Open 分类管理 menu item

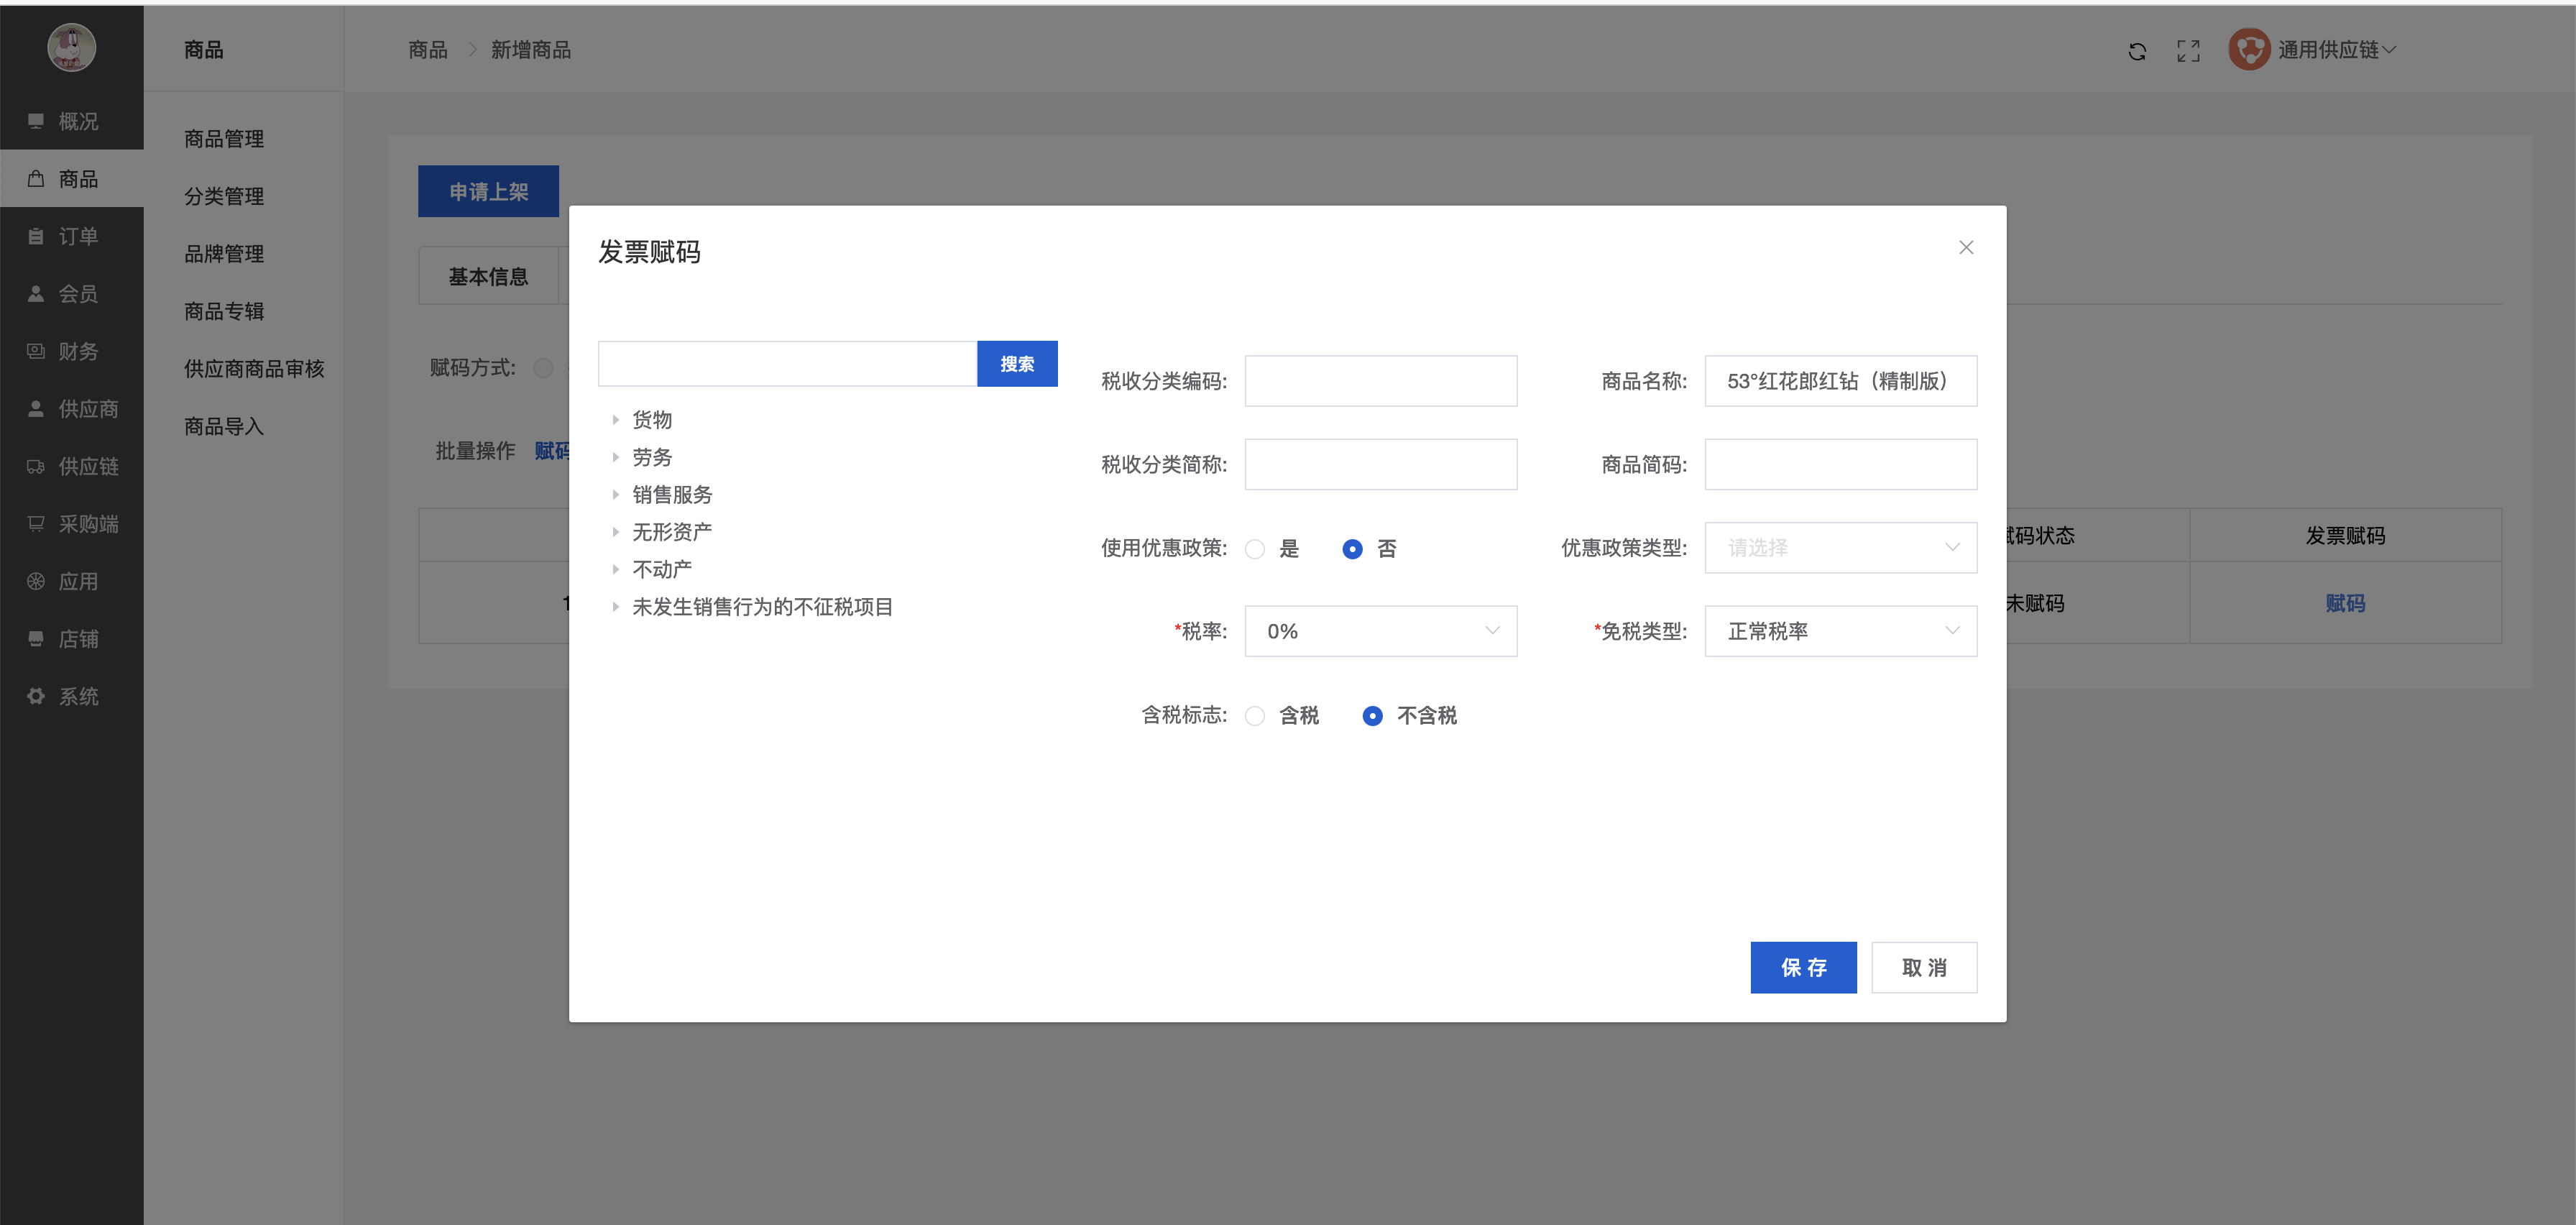[224, 196]
